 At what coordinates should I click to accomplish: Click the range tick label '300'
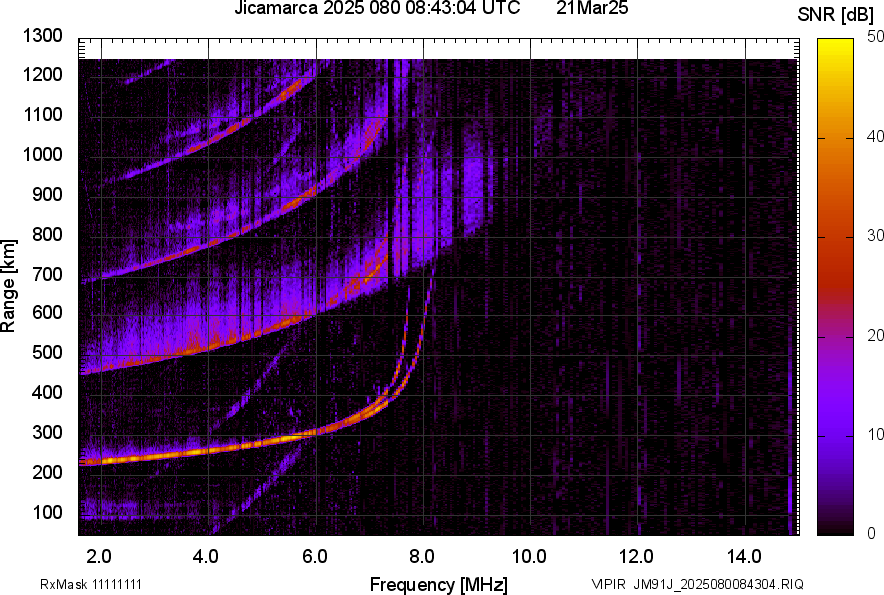coord(47,433)
